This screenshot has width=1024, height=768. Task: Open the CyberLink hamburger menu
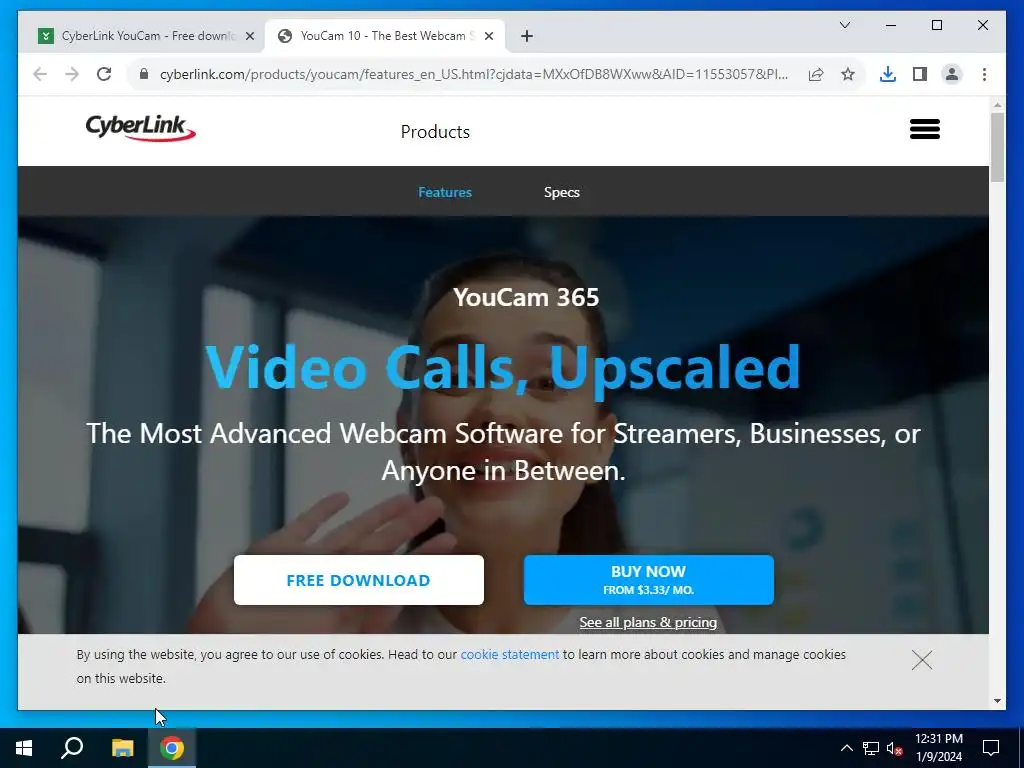[x=925, y=129]
